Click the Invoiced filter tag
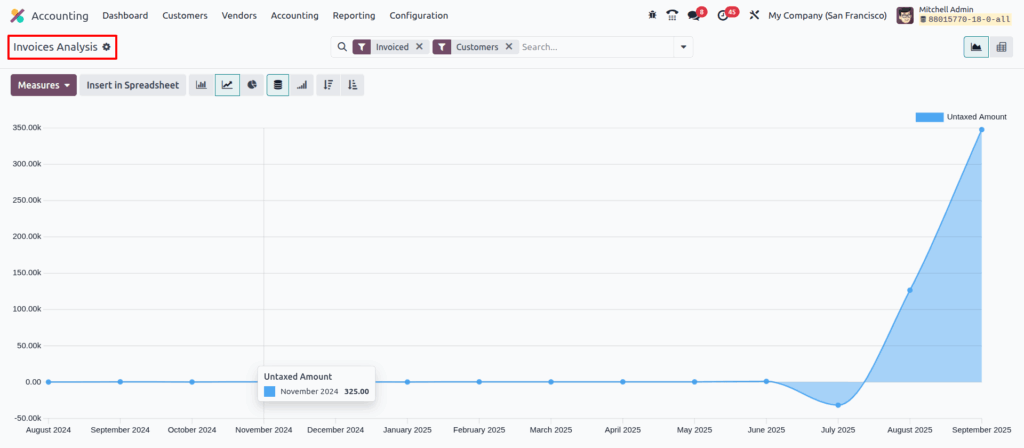The height and width of the screenshot is (448, 1024). coord(392,47)
